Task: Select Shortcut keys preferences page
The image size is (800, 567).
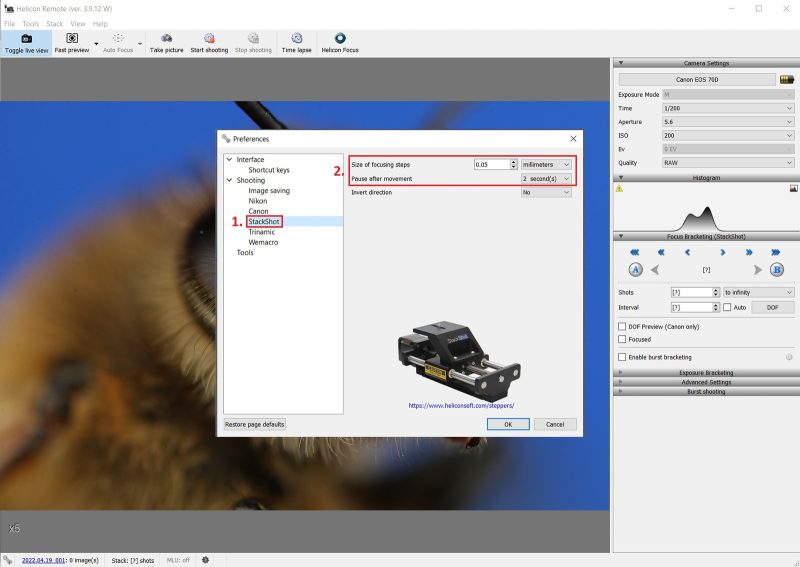Action: 269,170
